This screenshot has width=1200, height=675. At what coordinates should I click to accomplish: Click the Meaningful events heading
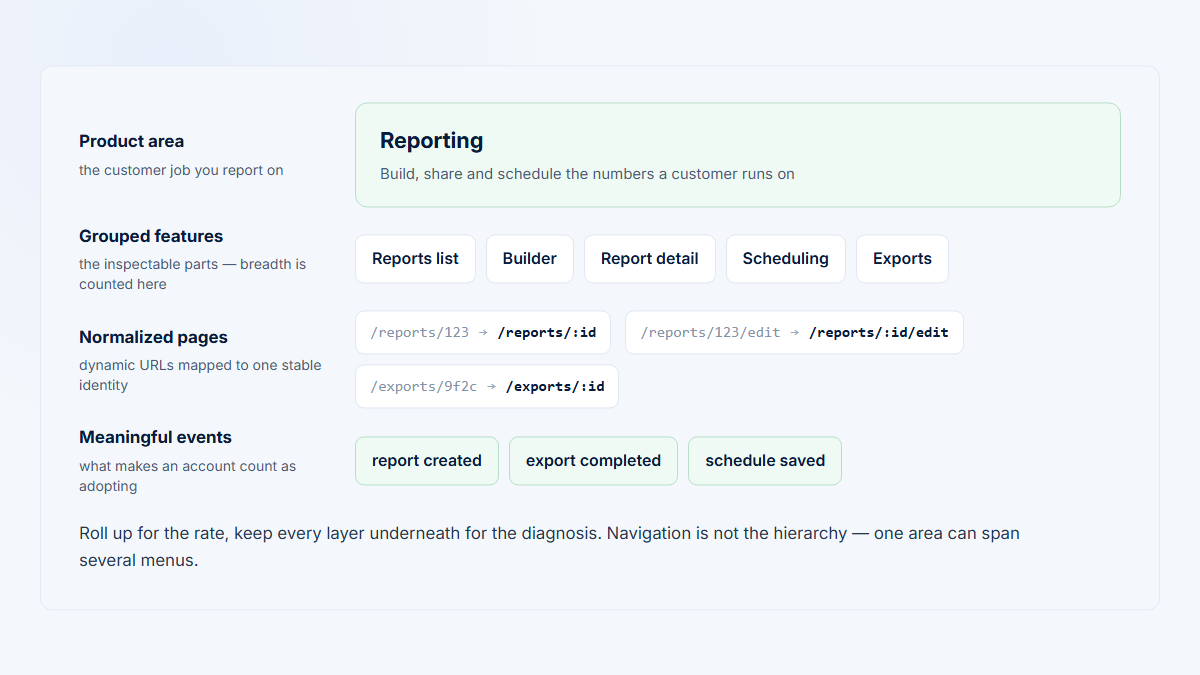[x=155, y=437]
